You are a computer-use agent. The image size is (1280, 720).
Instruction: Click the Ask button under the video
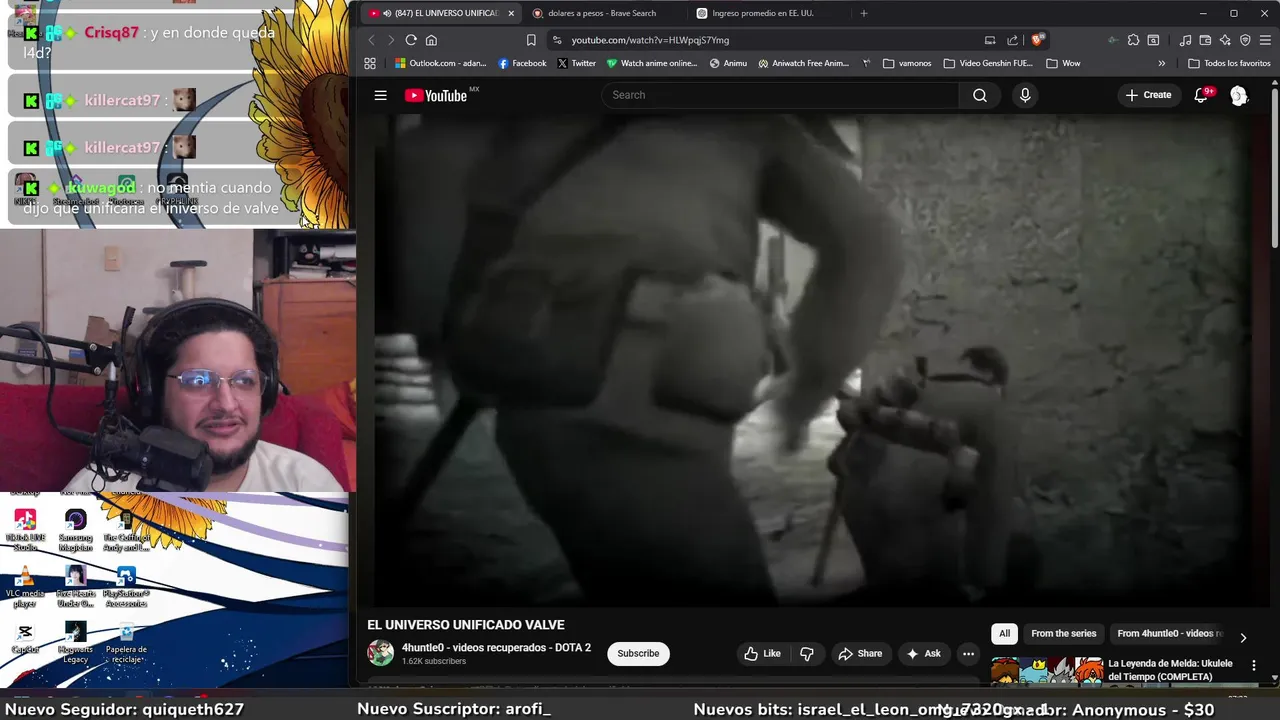pyautogui.click(x=923, y=653)
